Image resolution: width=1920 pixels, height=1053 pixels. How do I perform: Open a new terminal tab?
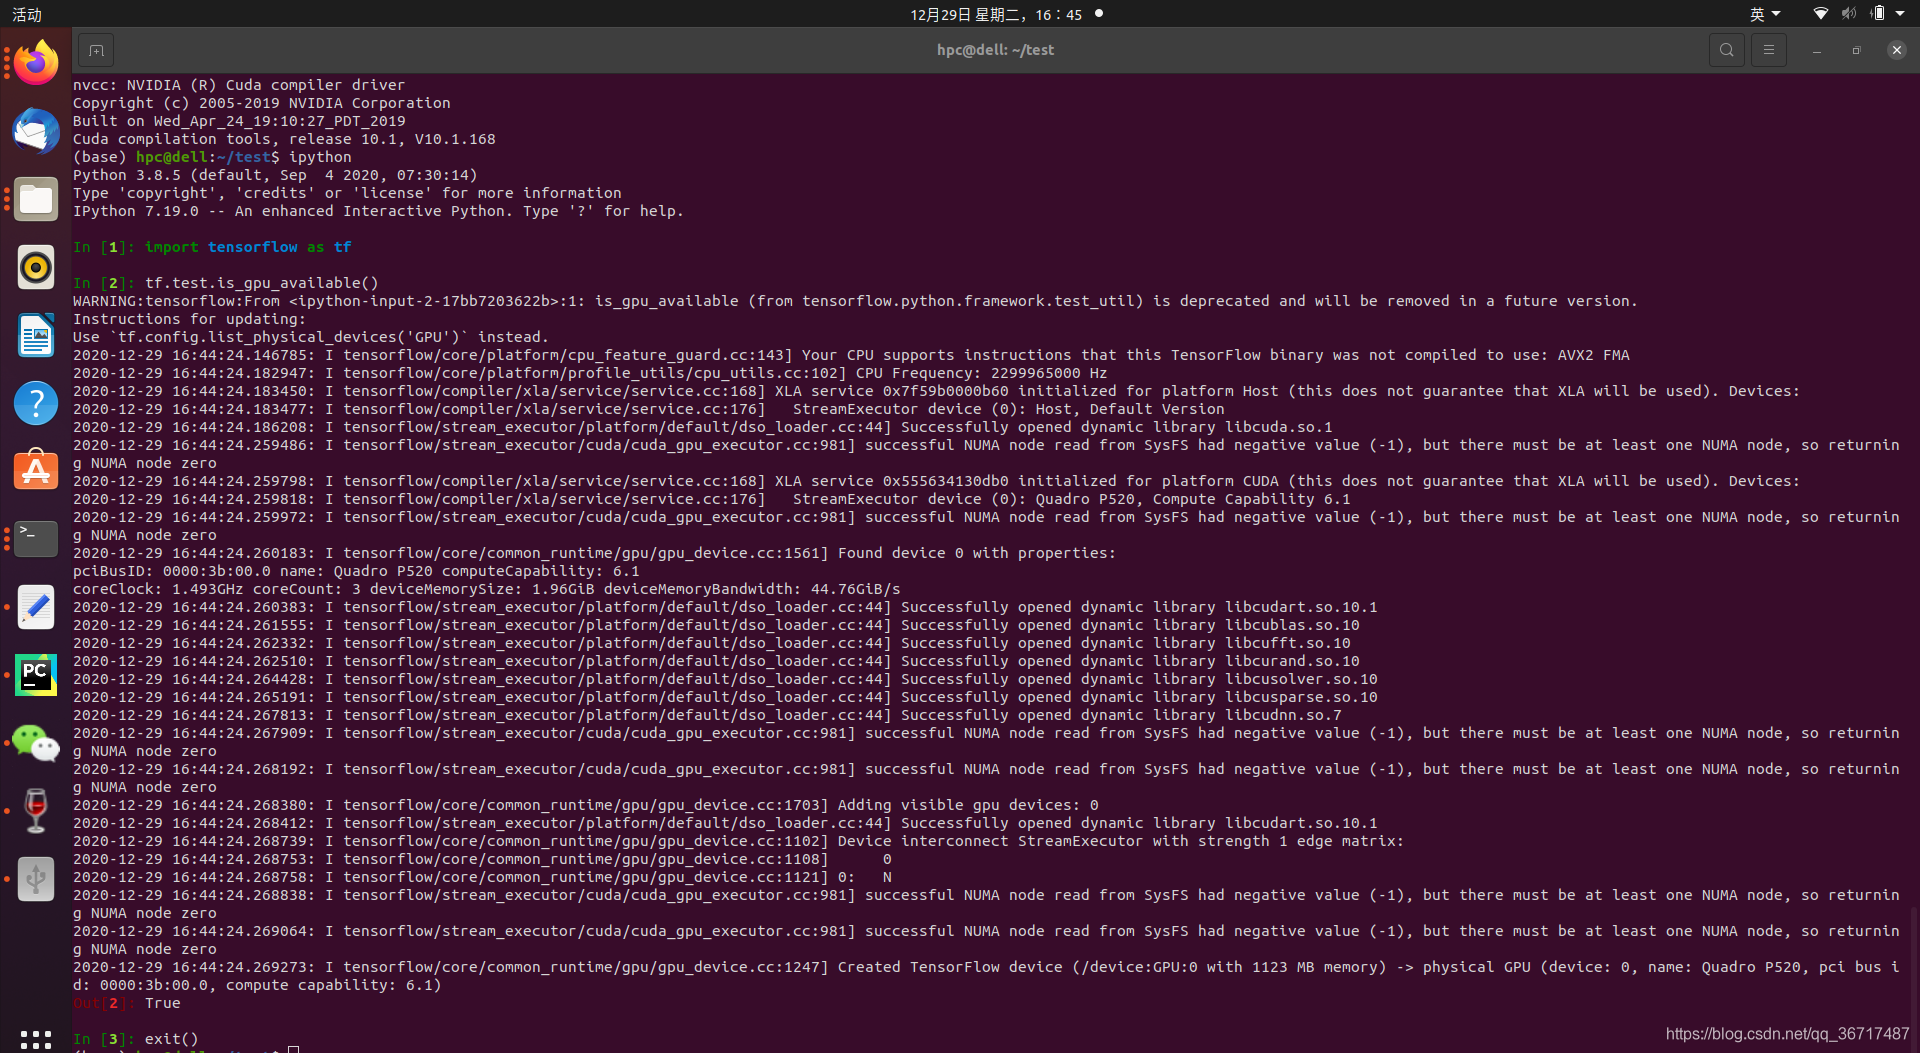tap(96, 50)
